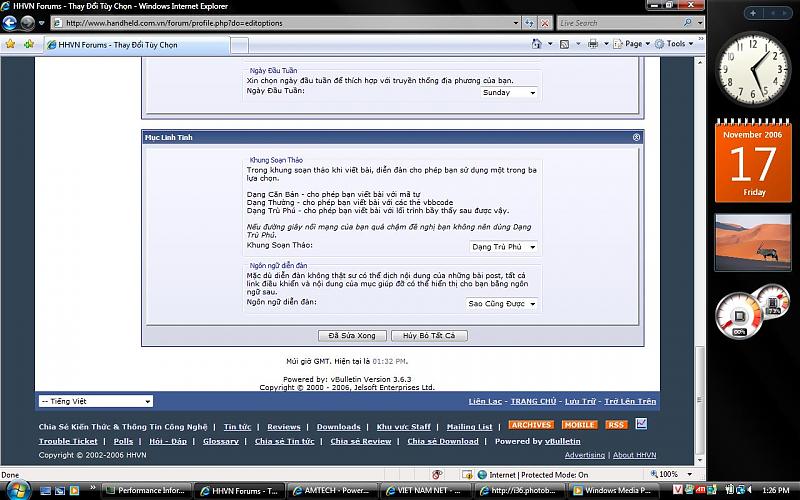Click the Đã Sửa Xong button
Viewport: 800px width, 500px height.
point(351,335)
